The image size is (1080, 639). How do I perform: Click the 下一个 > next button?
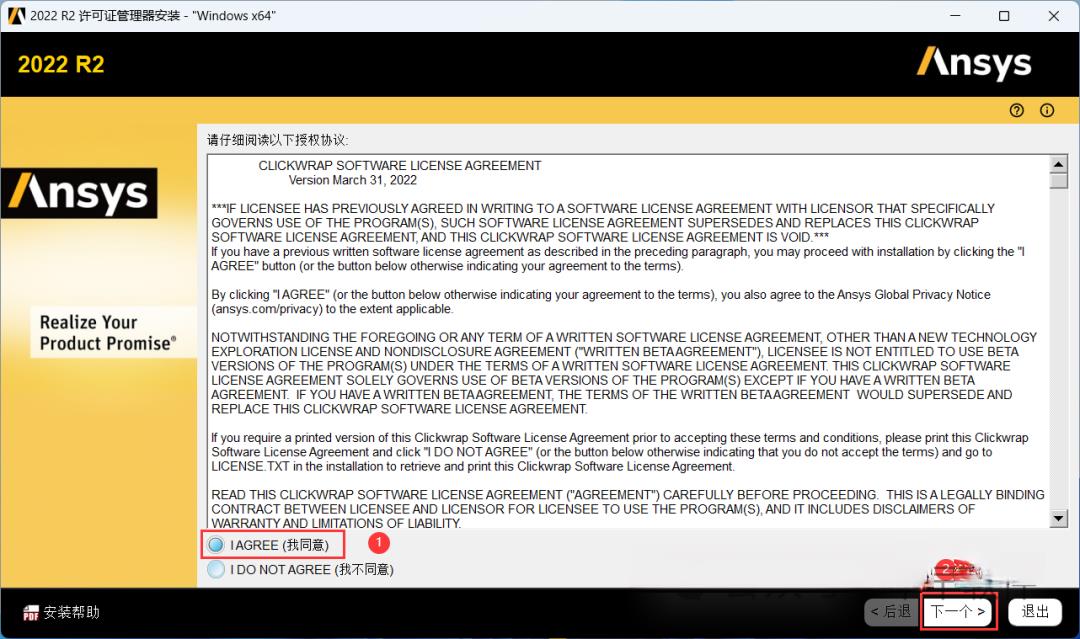(x=958, y=611)
